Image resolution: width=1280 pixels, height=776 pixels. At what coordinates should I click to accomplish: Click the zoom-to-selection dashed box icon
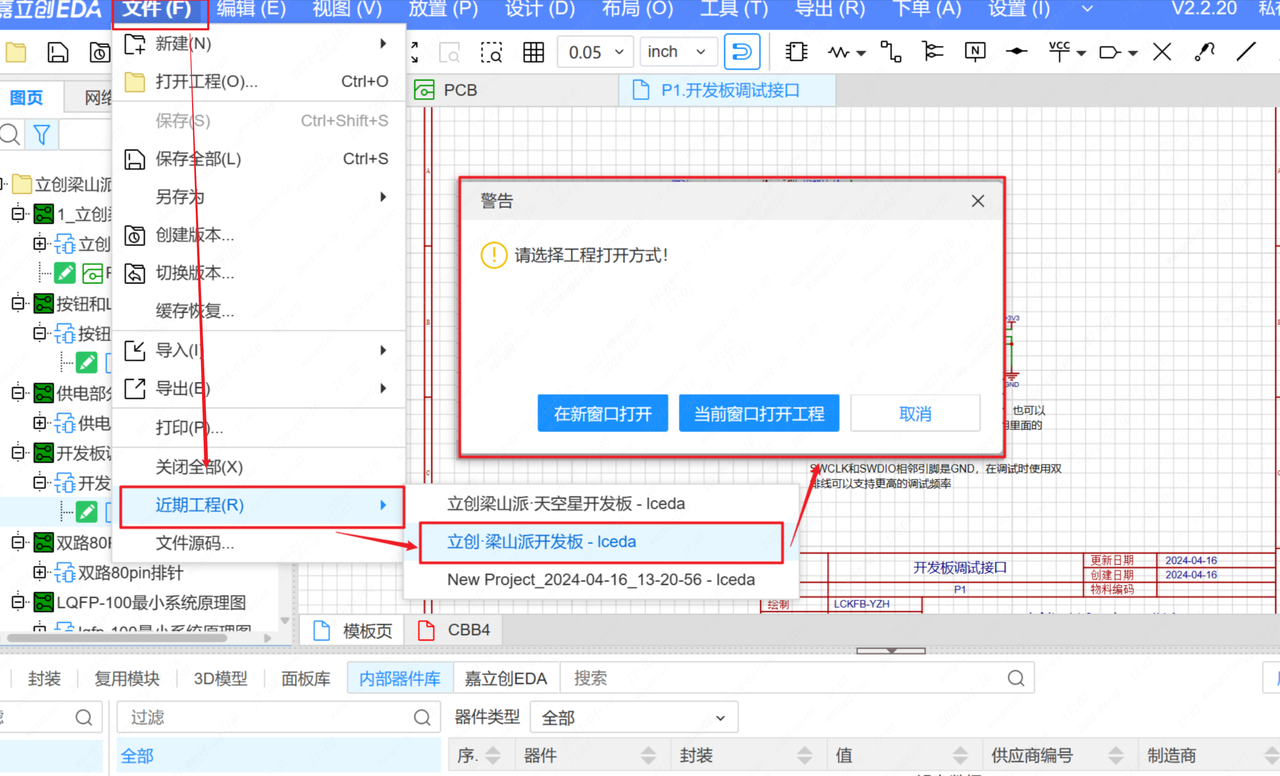point(491,52)
